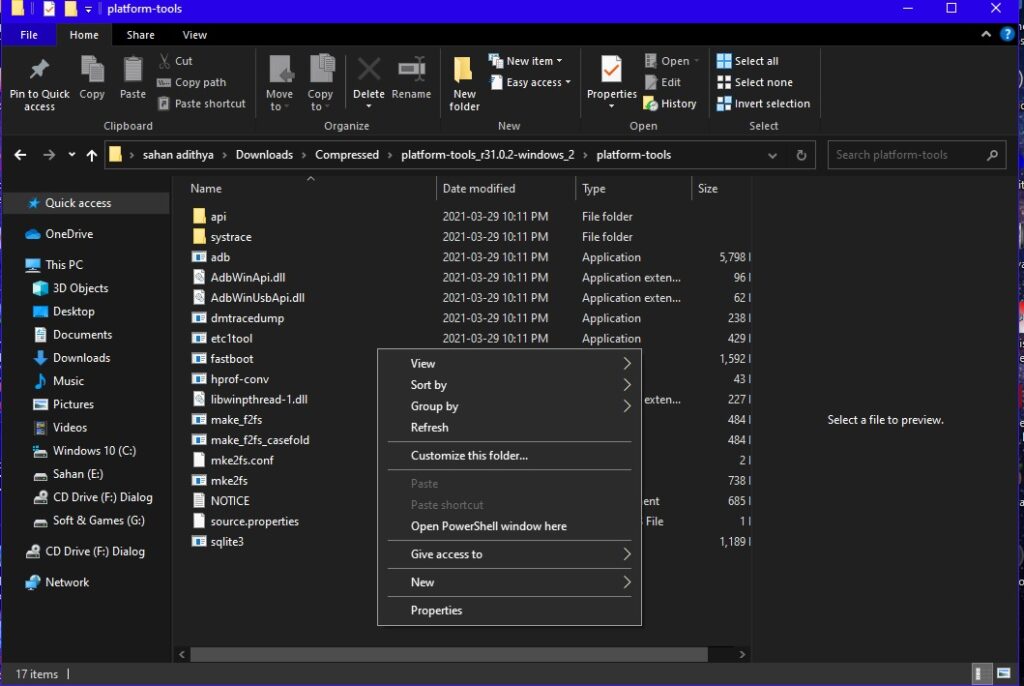
Task: Click History in the Open group
Action: pos(670,103)
